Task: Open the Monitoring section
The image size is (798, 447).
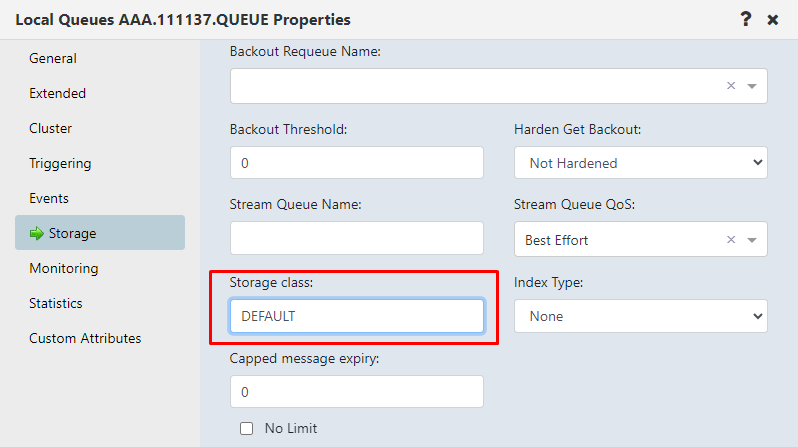Action: [x=64, y=268]
